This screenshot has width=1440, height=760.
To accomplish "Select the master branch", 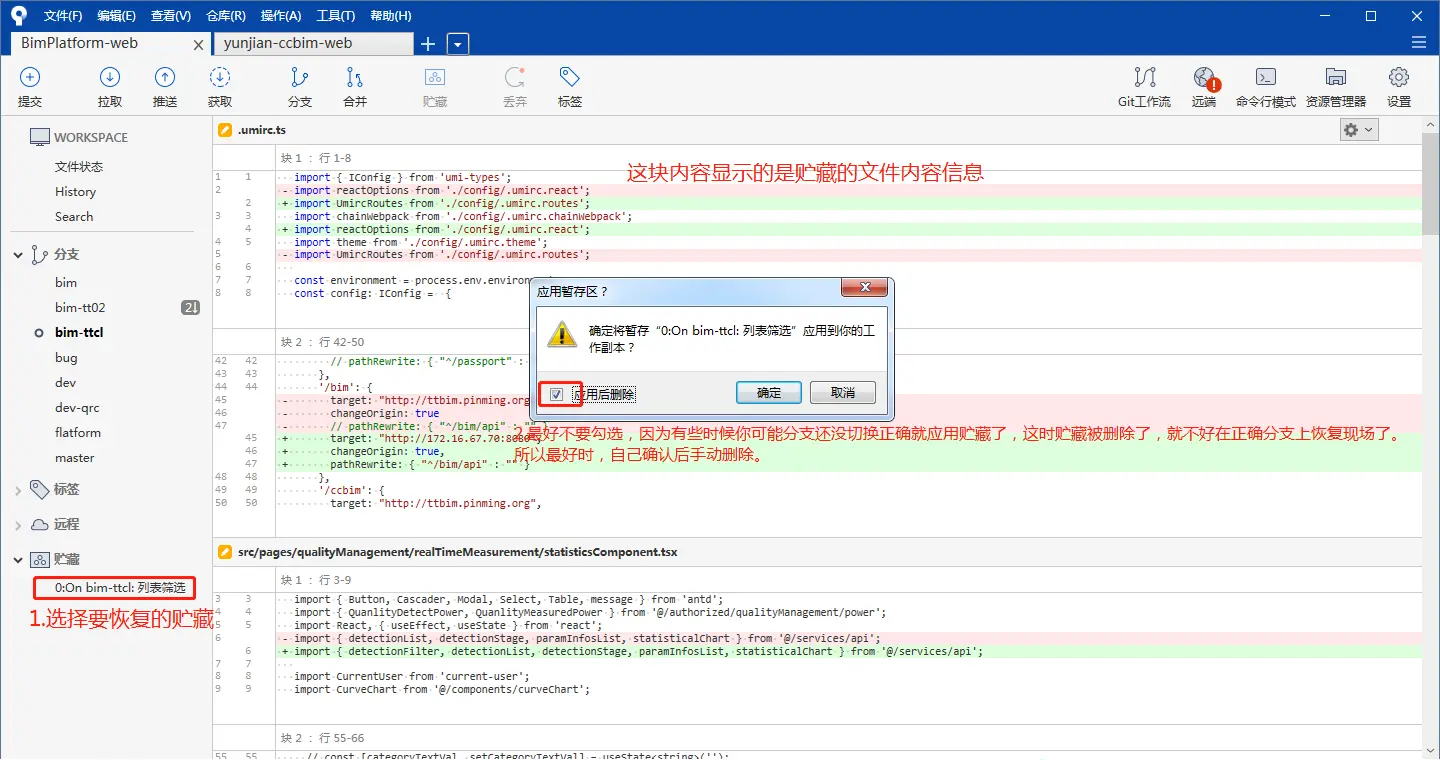I will click(75, 458).
